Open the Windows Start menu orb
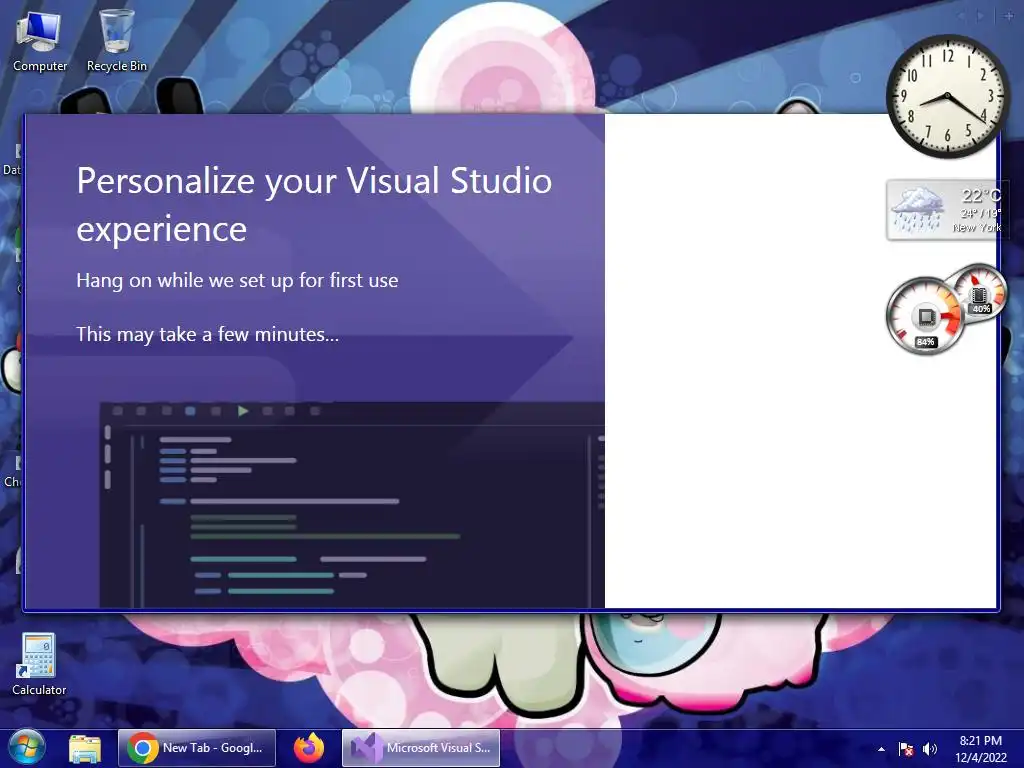The width and height of the screenshot is (1024, 768). point(26,748)
